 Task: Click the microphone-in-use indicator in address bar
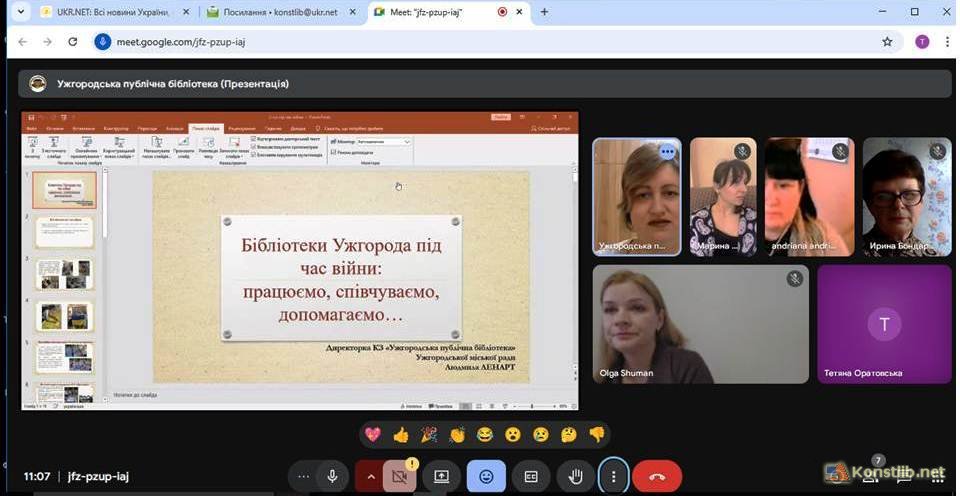(103, 42)
